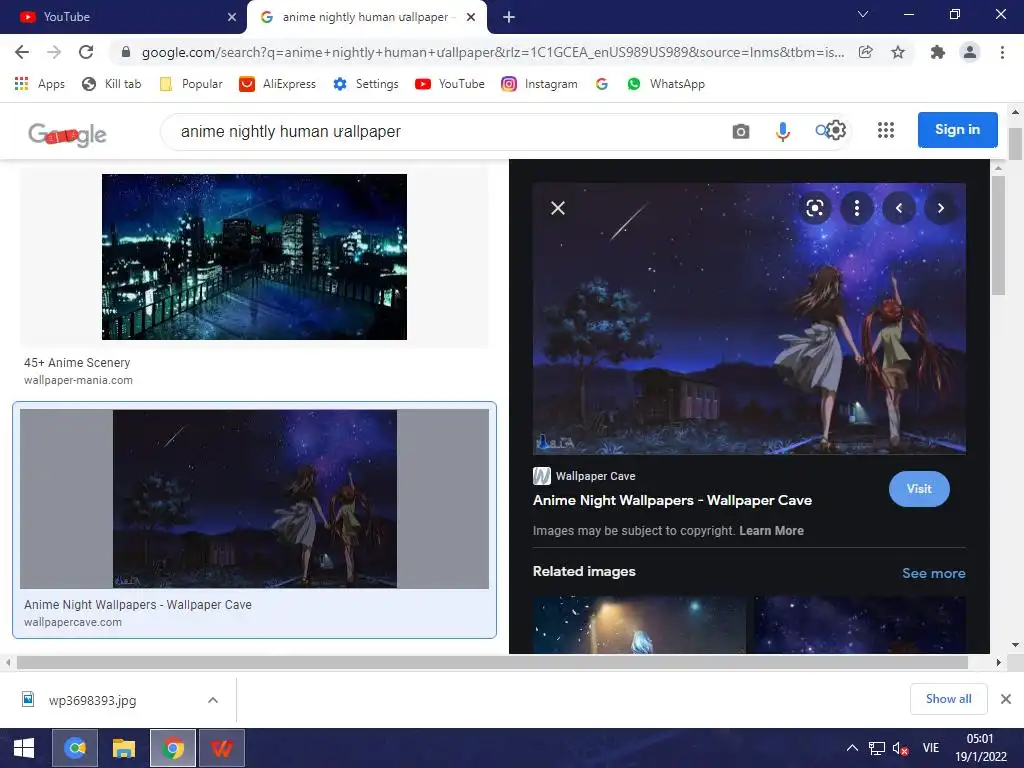
Task: Click See more related images
Action: pos(933,573)
